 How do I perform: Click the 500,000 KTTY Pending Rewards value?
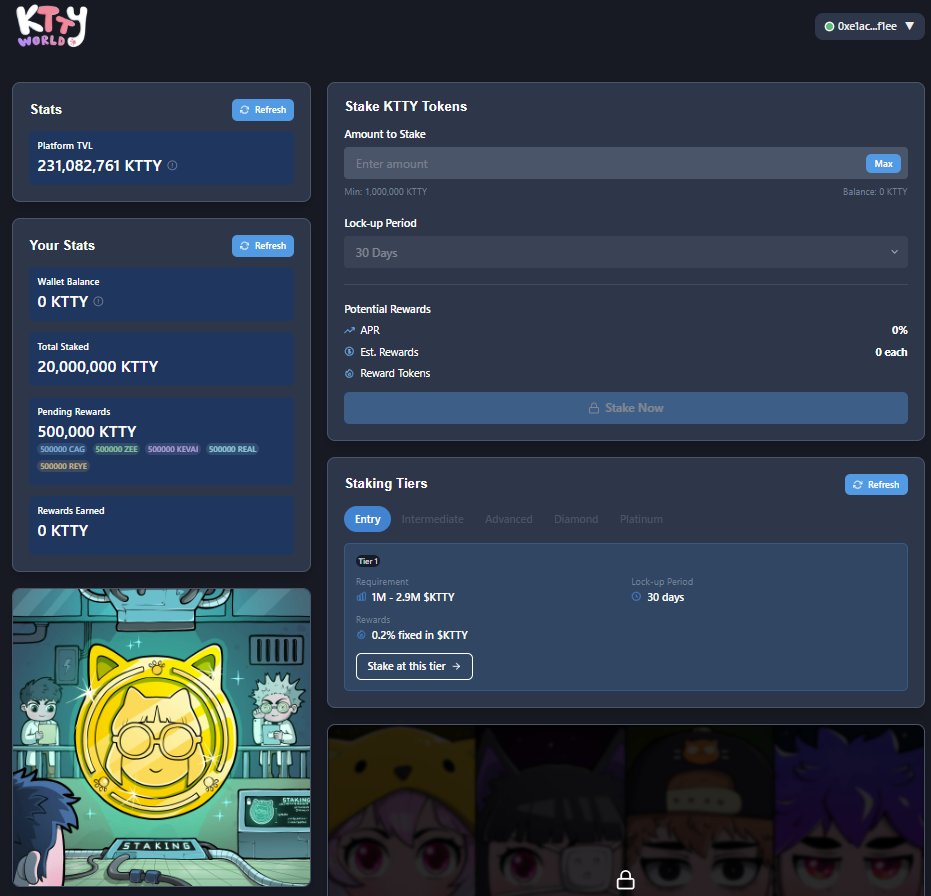(87, 431)
